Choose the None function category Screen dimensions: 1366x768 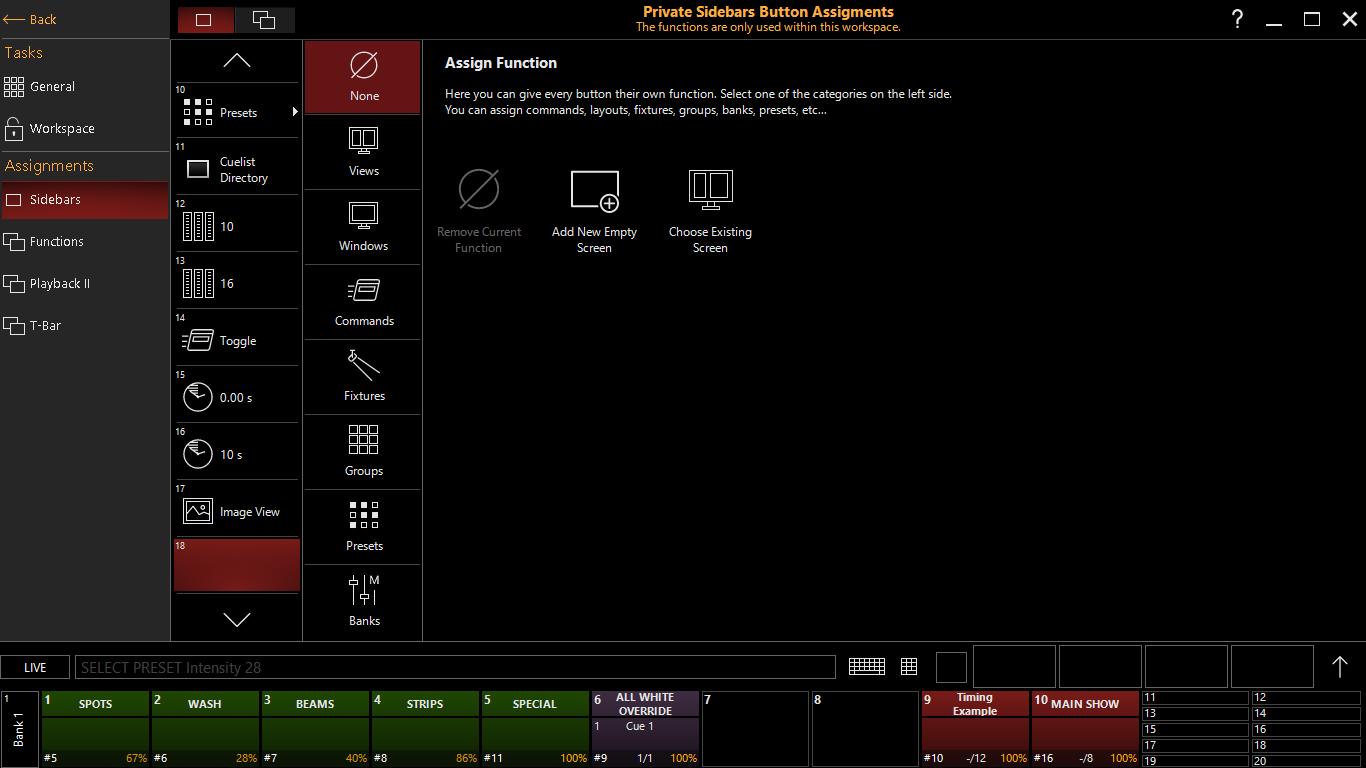point(363,77)
